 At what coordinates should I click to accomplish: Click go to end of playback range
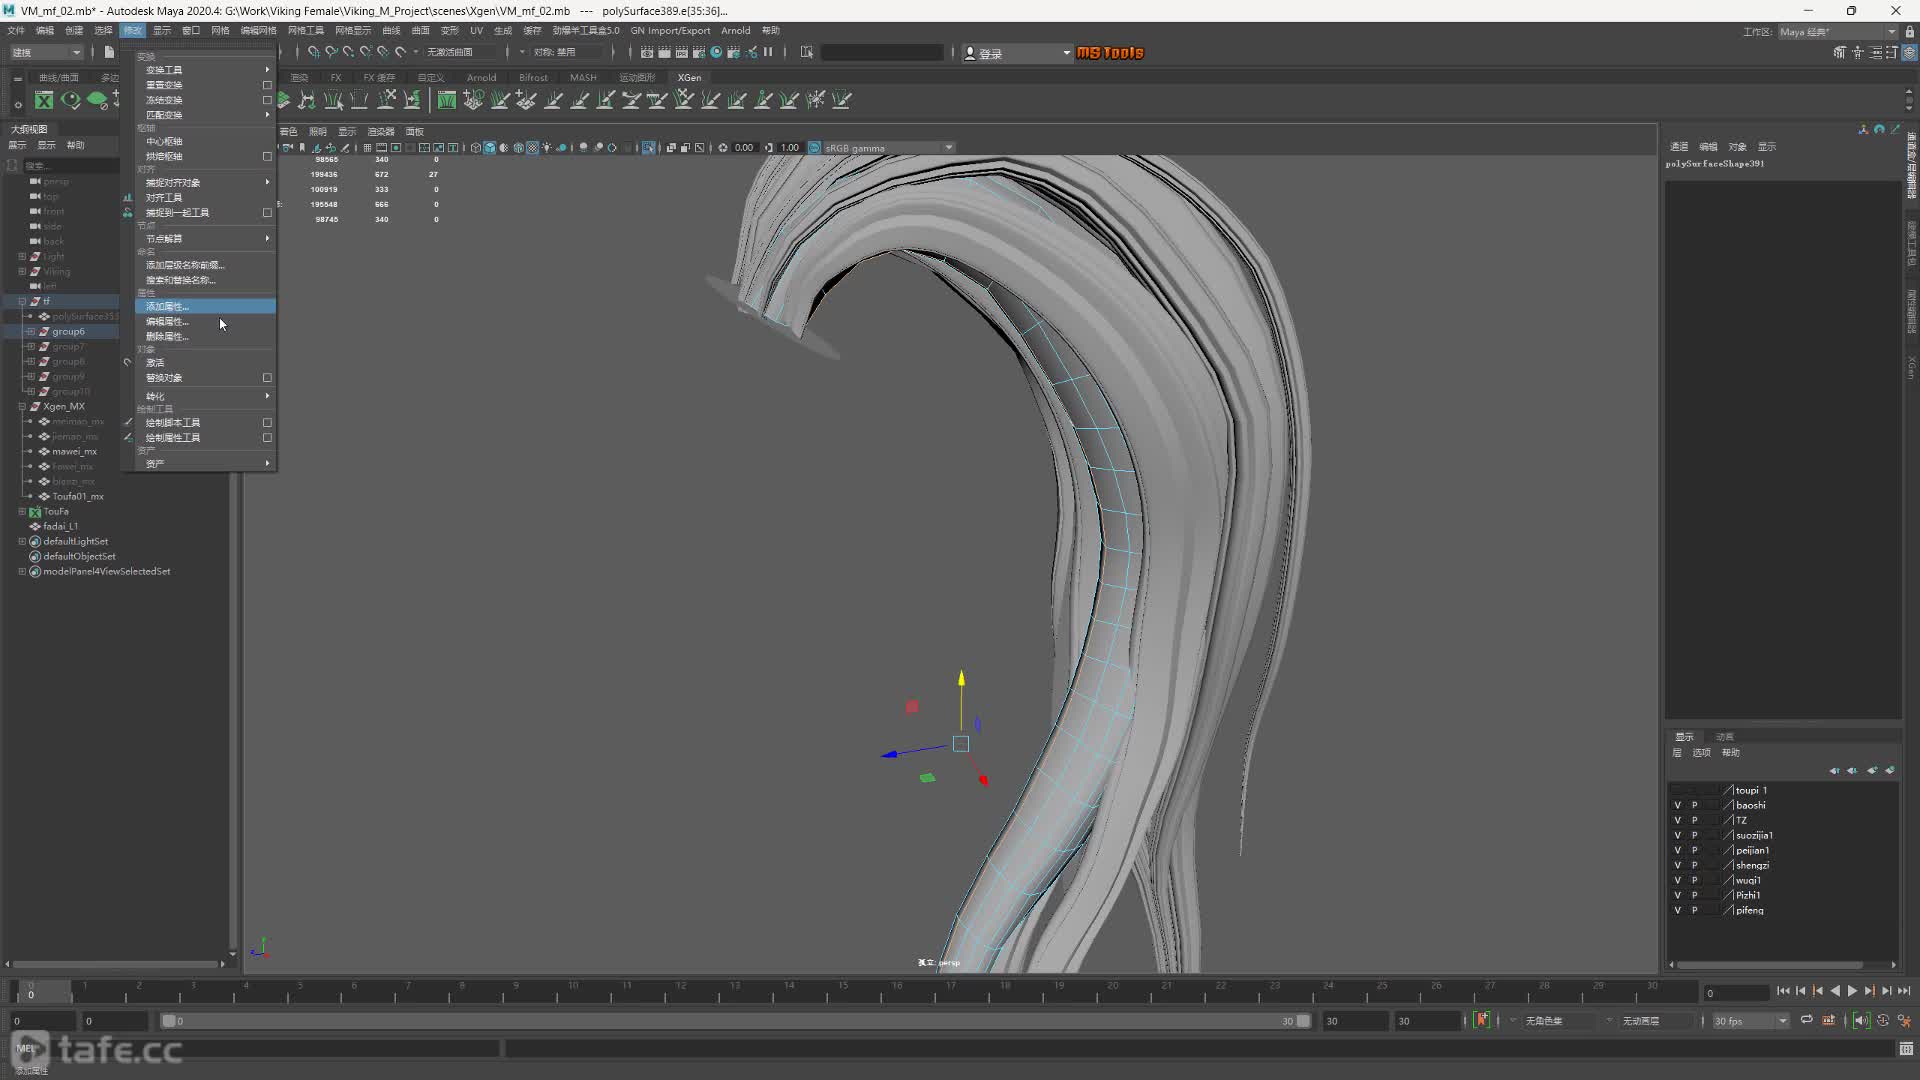1904,991
